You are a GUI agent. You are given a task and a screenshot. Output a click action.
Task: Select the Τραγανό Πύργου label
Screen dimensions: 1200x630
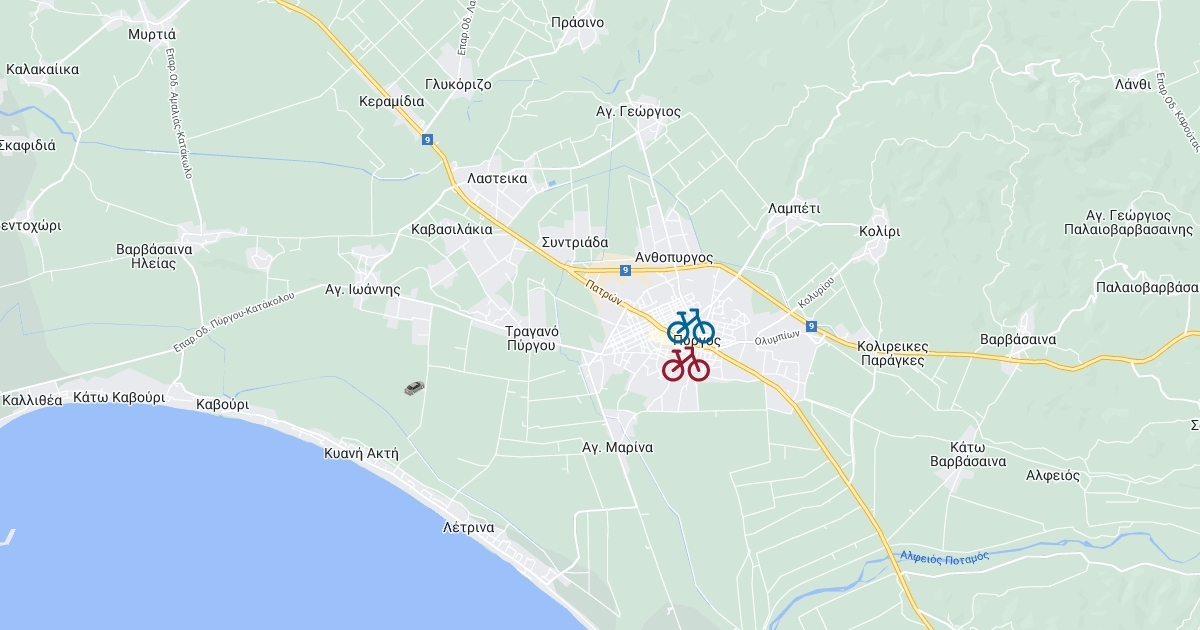[x=531, y=338]
